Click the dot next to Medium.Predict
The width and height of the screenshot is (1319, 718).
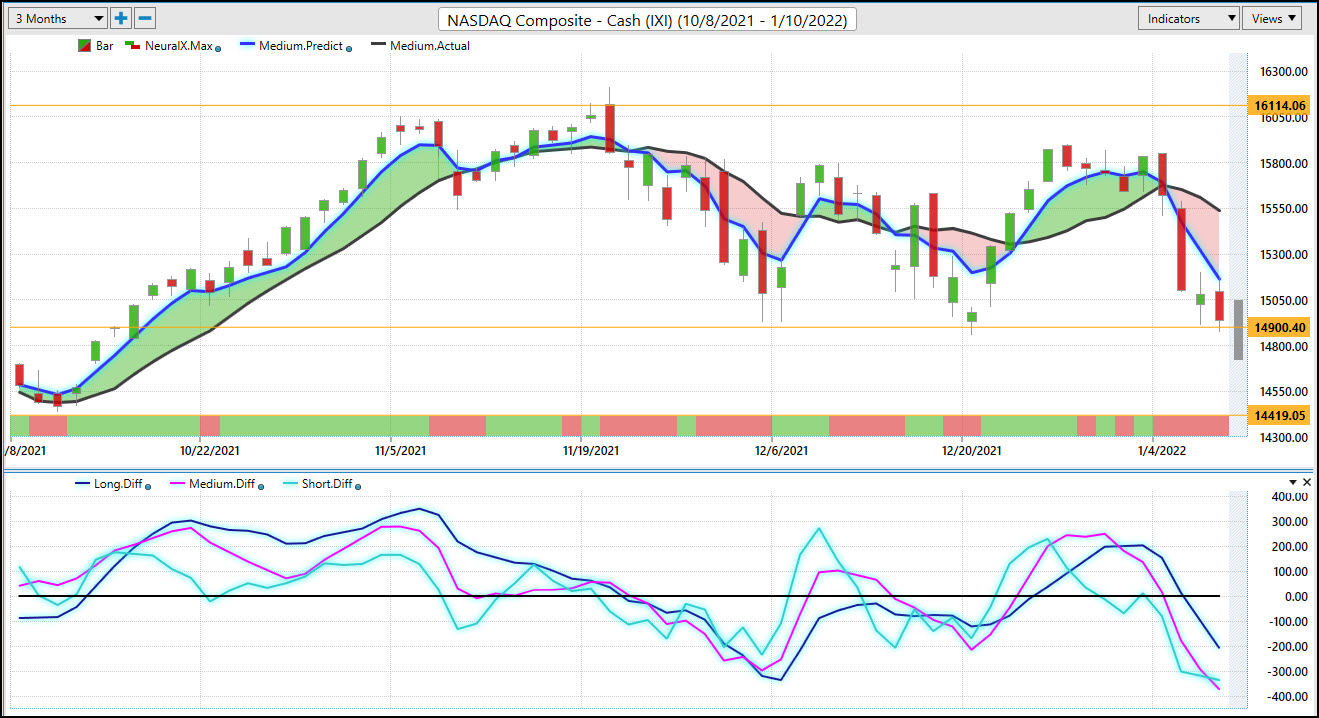[349, 48]
